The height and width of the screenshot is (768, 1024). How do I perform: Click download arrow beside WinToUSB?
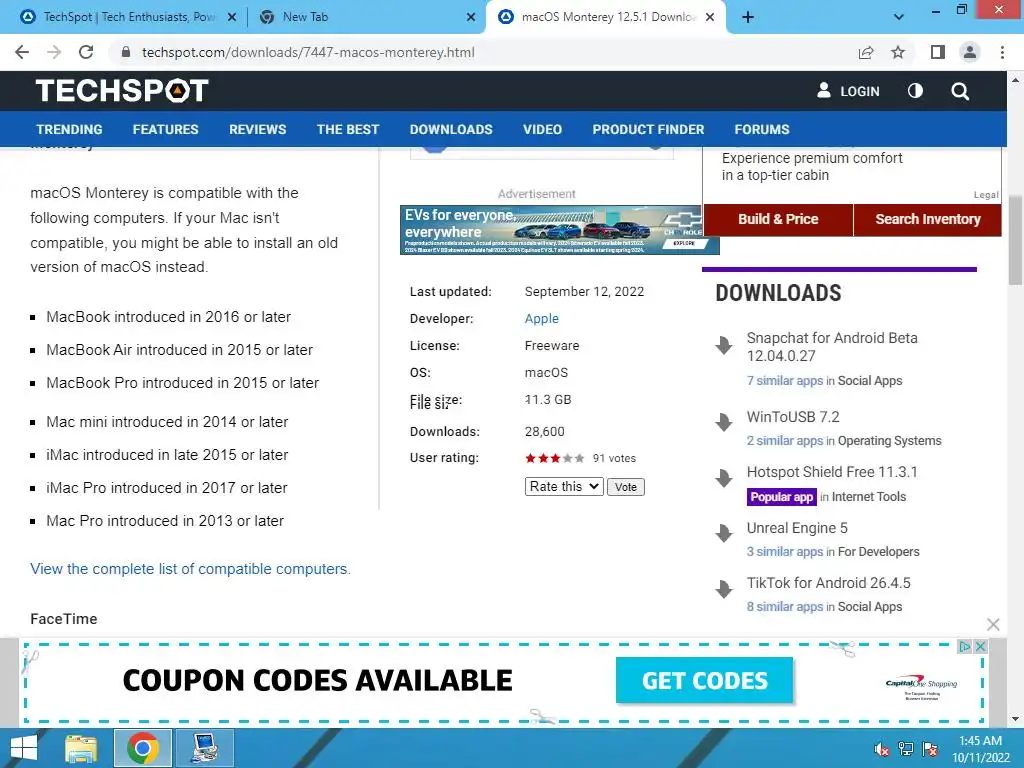[x=724, y=423]
